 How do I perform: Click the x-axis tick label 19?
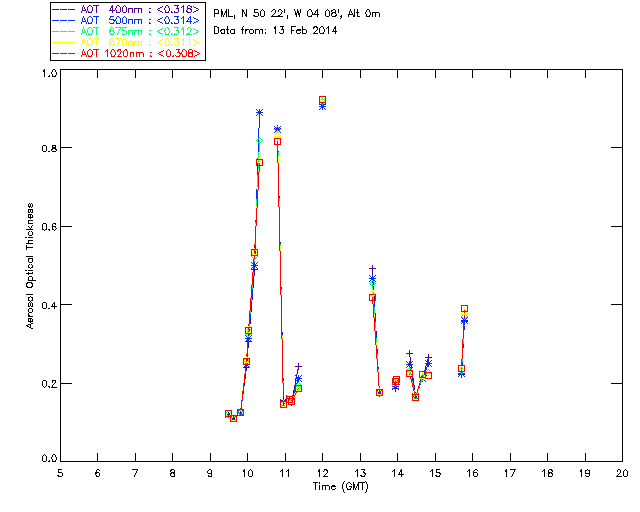point(585,473)
